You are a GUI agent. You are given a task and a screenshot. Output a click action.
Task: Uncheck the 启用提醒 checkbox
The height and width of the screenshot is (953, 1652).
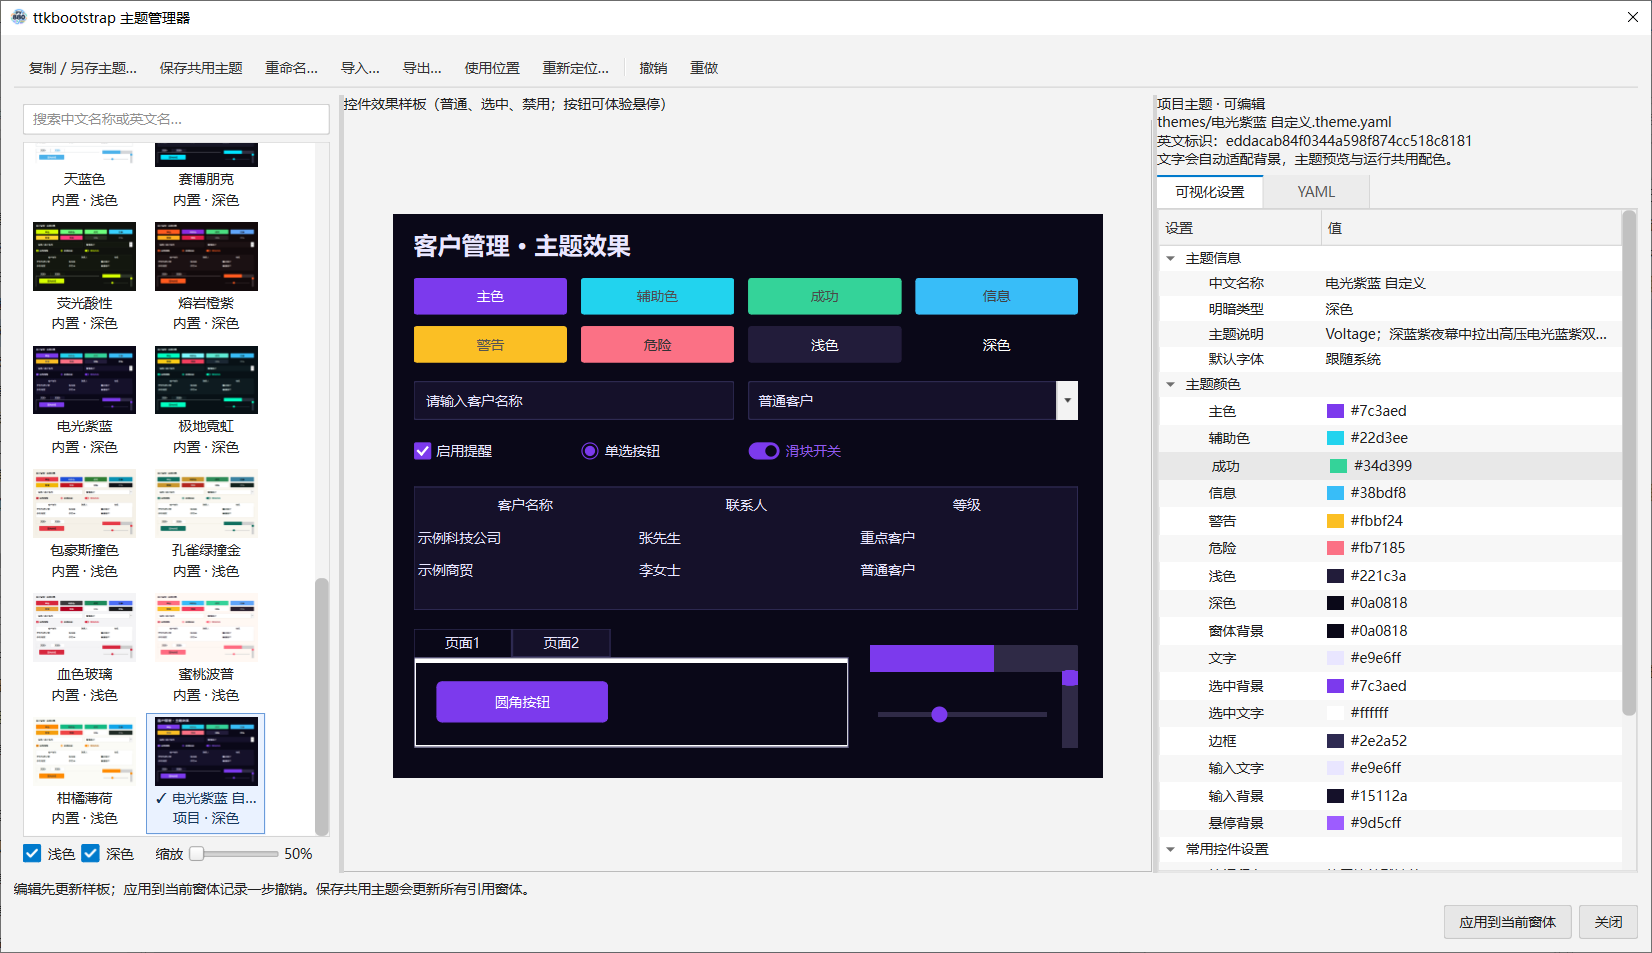click(422, 451)
